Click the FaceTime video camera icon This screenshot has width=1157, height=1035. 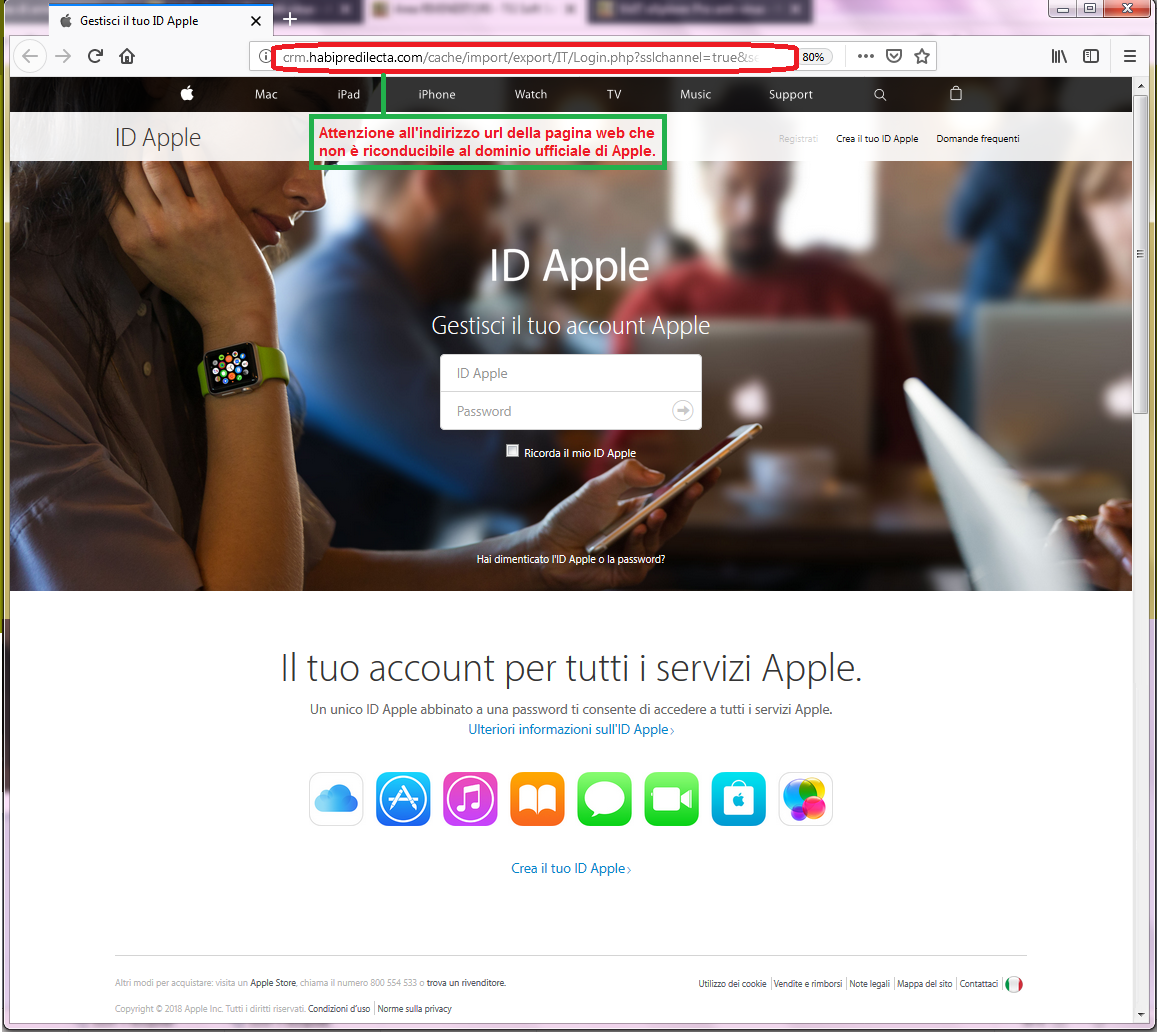pos(671,799)
